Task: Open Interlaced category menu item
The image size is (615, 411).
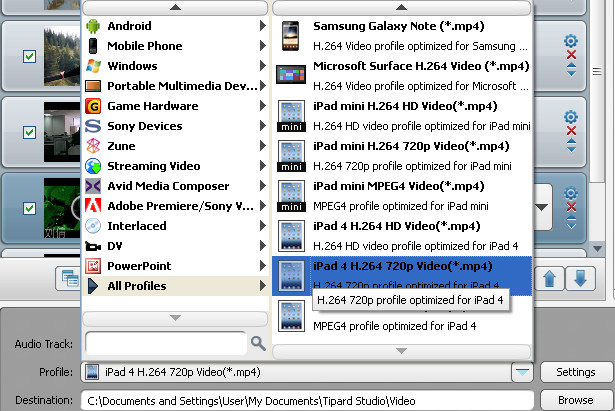Action: point(175,226)
